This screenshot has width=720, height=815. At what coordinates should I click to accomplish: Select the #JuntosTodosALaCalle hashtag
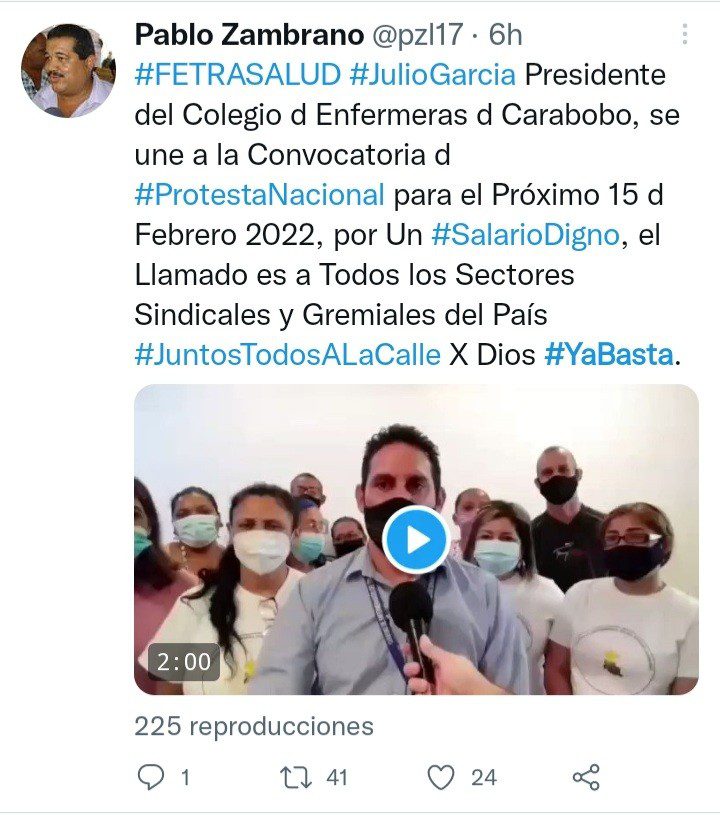(287, 355)
